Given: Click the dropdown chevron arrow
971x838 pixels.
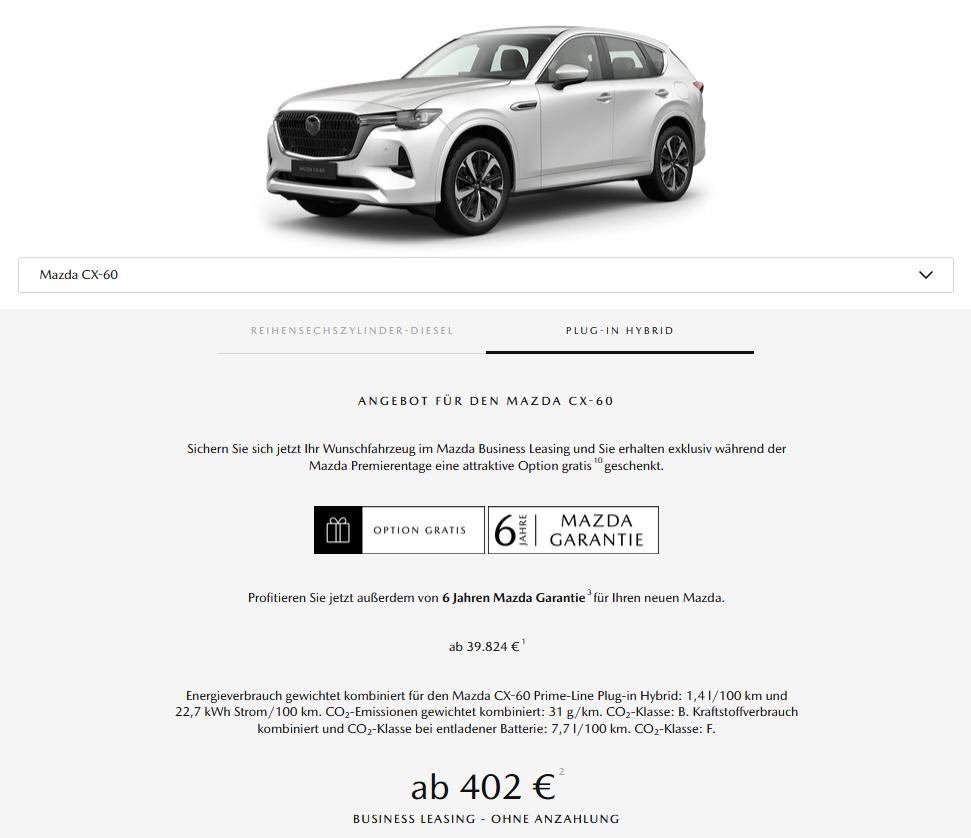Looking at the screenshot, I should [925, 275].
